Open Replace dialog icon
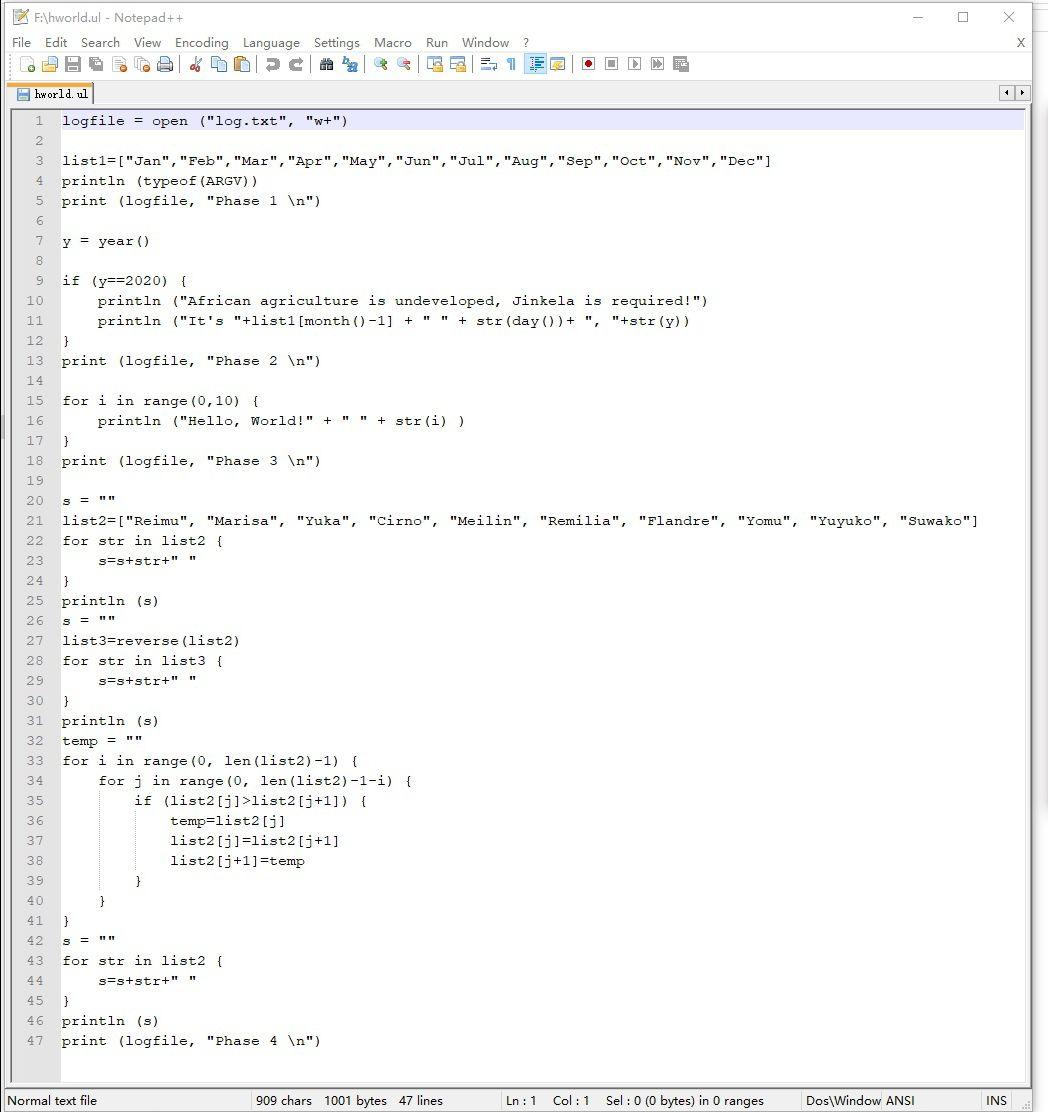 [350, 65]
